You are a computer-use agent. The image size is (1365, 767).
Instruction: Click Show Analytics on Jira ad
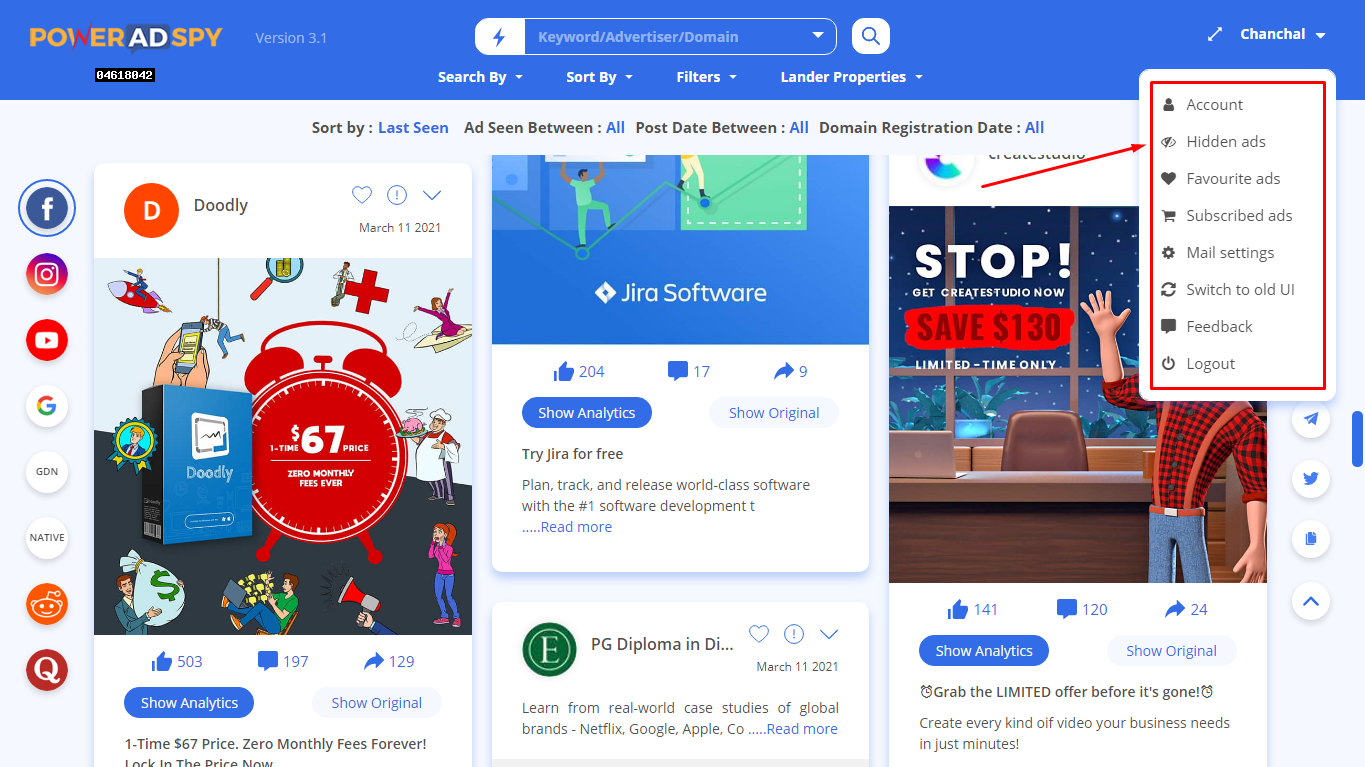coord(587,413)
